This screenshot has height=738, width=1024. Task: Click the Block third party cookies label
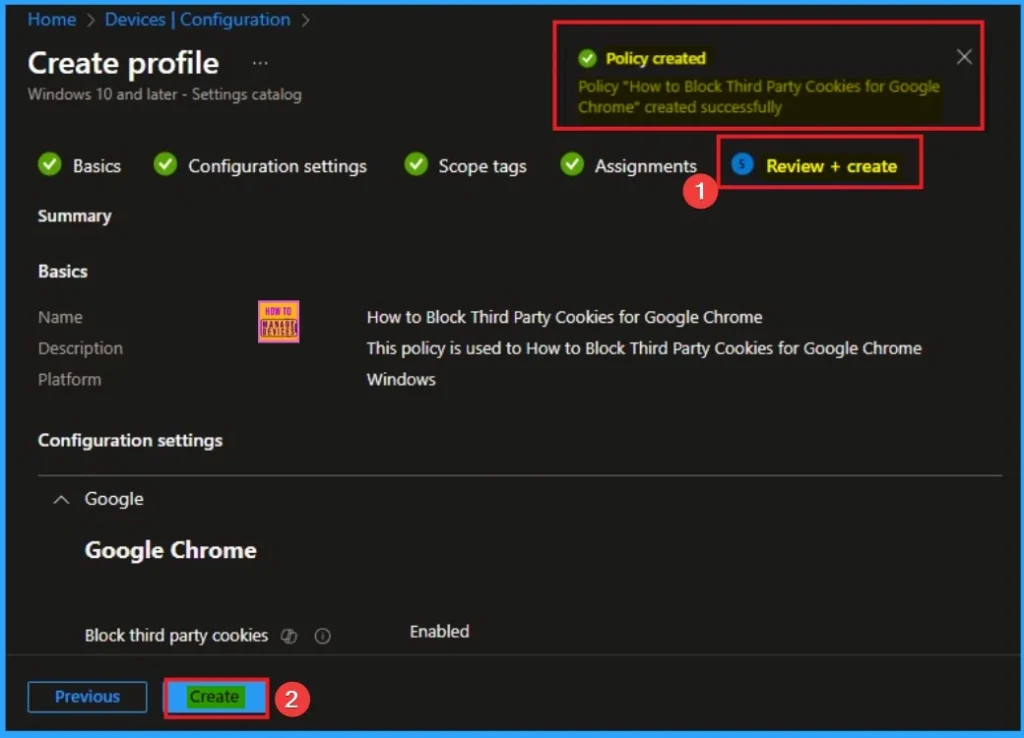pos(176,635)
